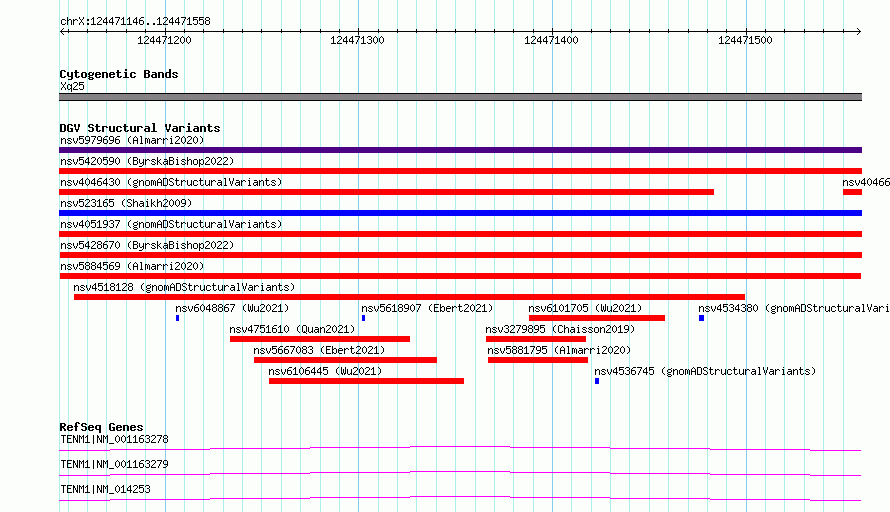This screenshot has height=512, width=890.
Task: Click the nsv4046430 (gnomADStructuralVariants) label
Action: [x=171, y=182]
